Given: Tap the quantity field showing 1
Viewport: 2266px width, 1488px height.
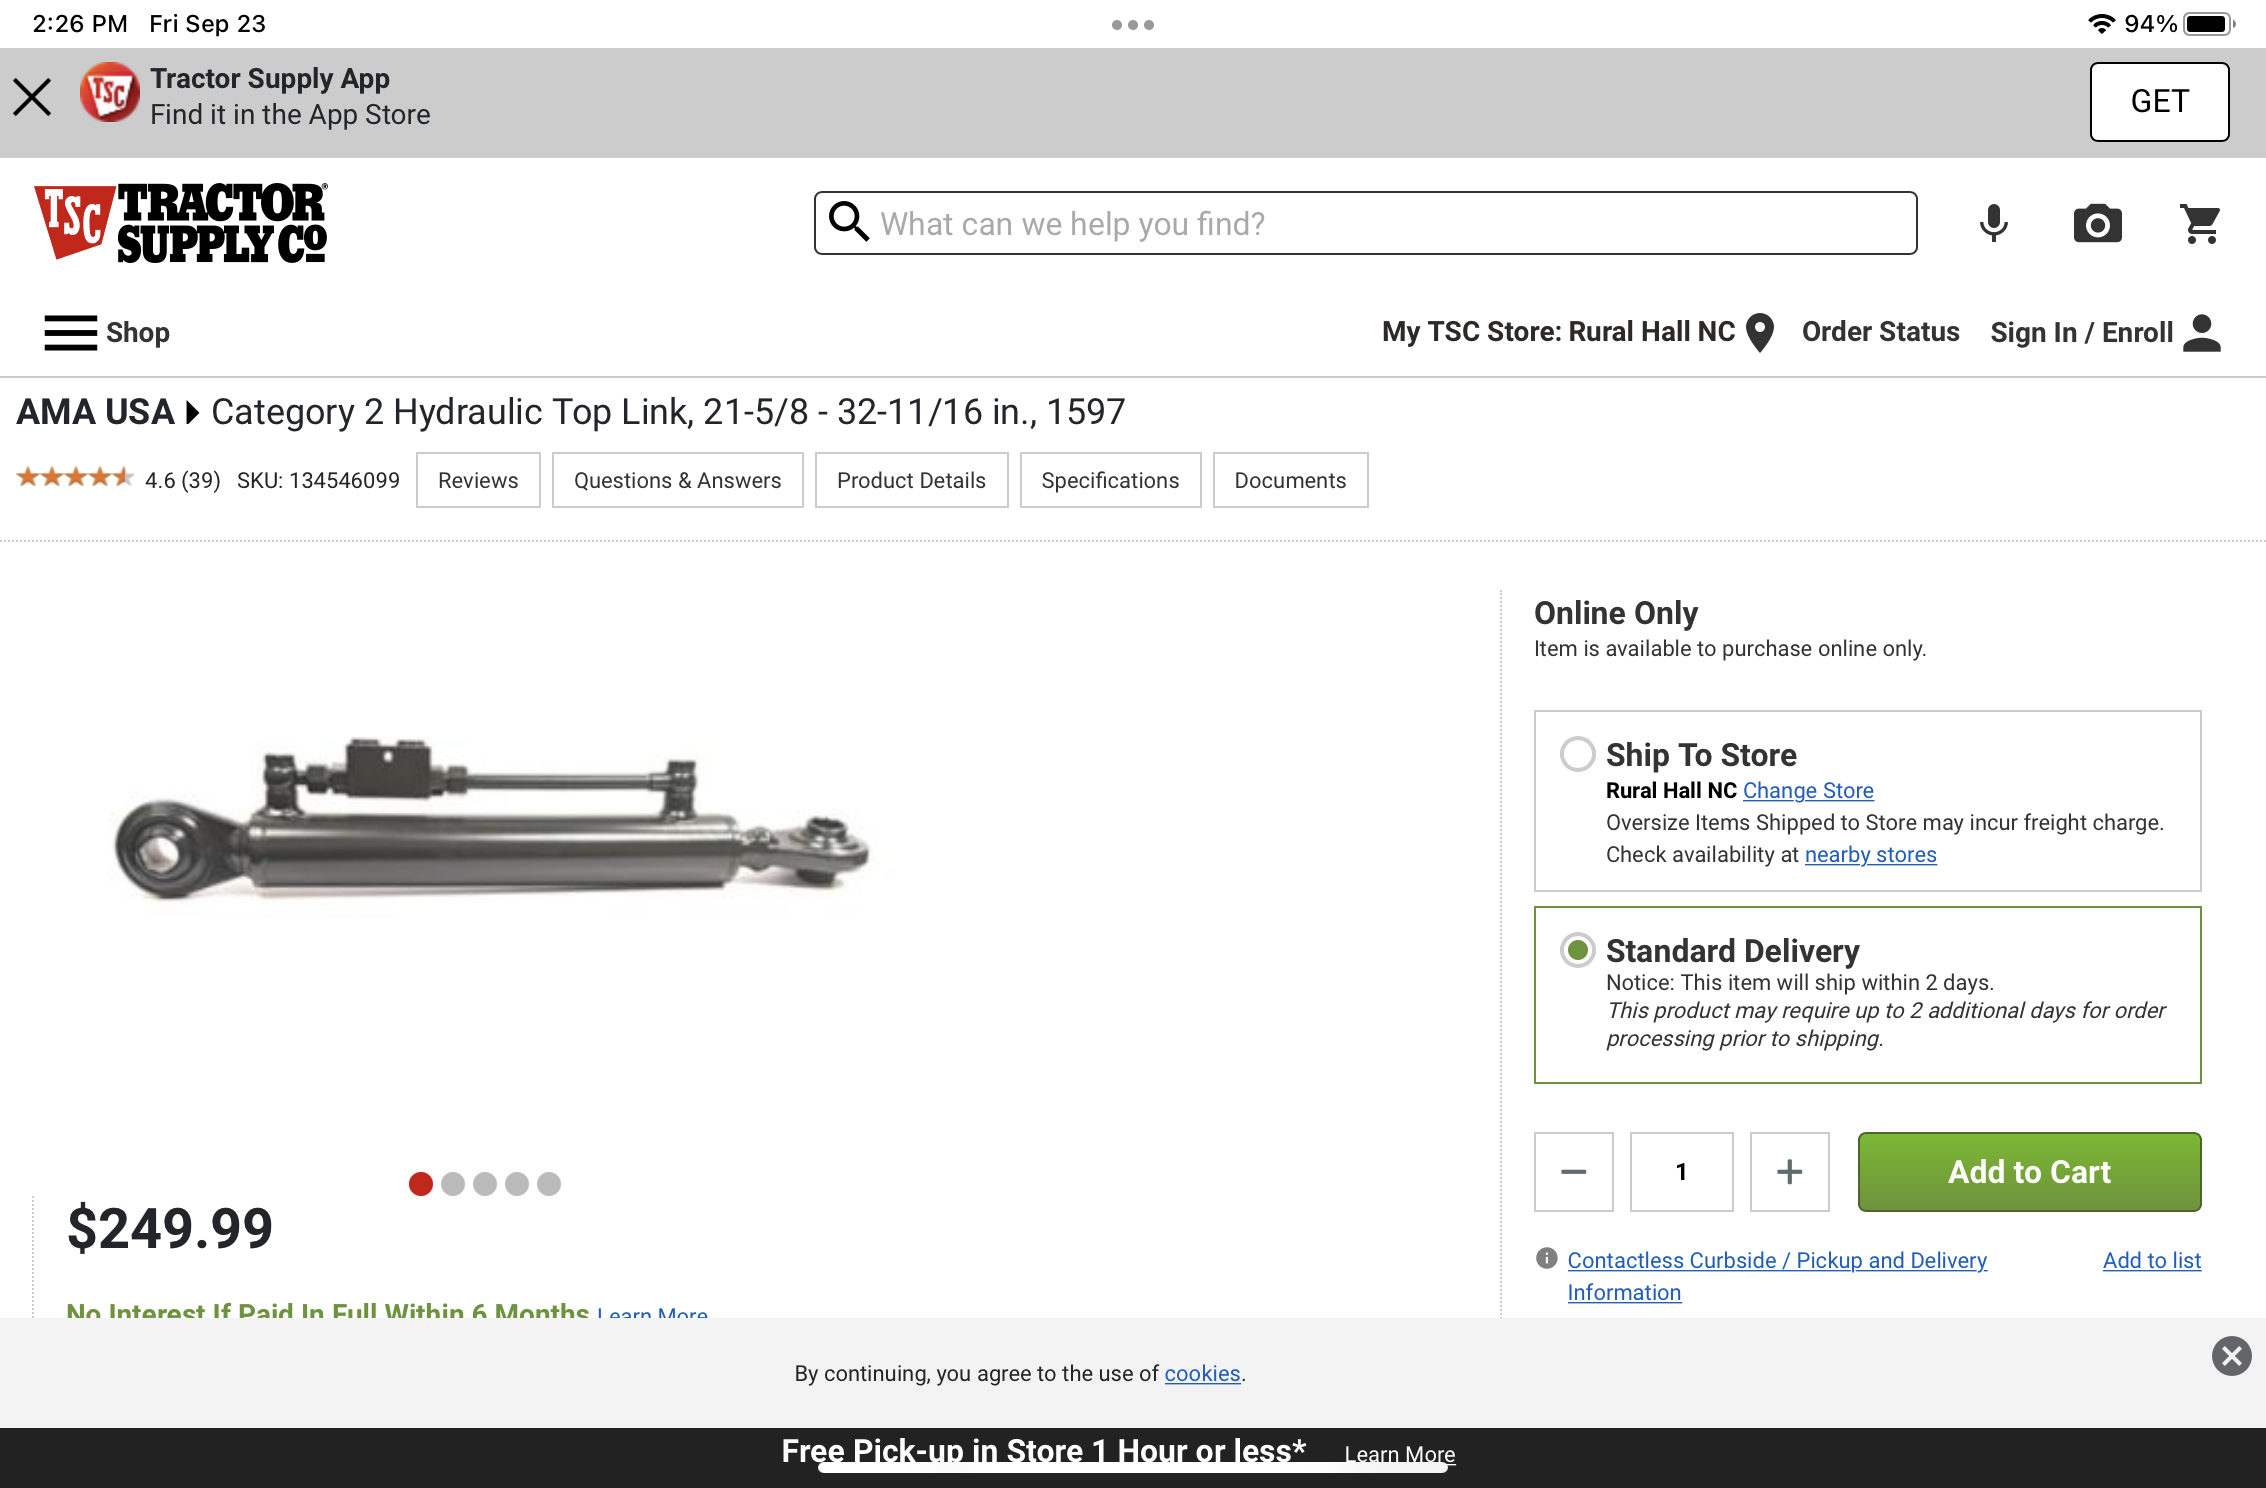Looking at the screenshot, I should click(1681, 1172).
